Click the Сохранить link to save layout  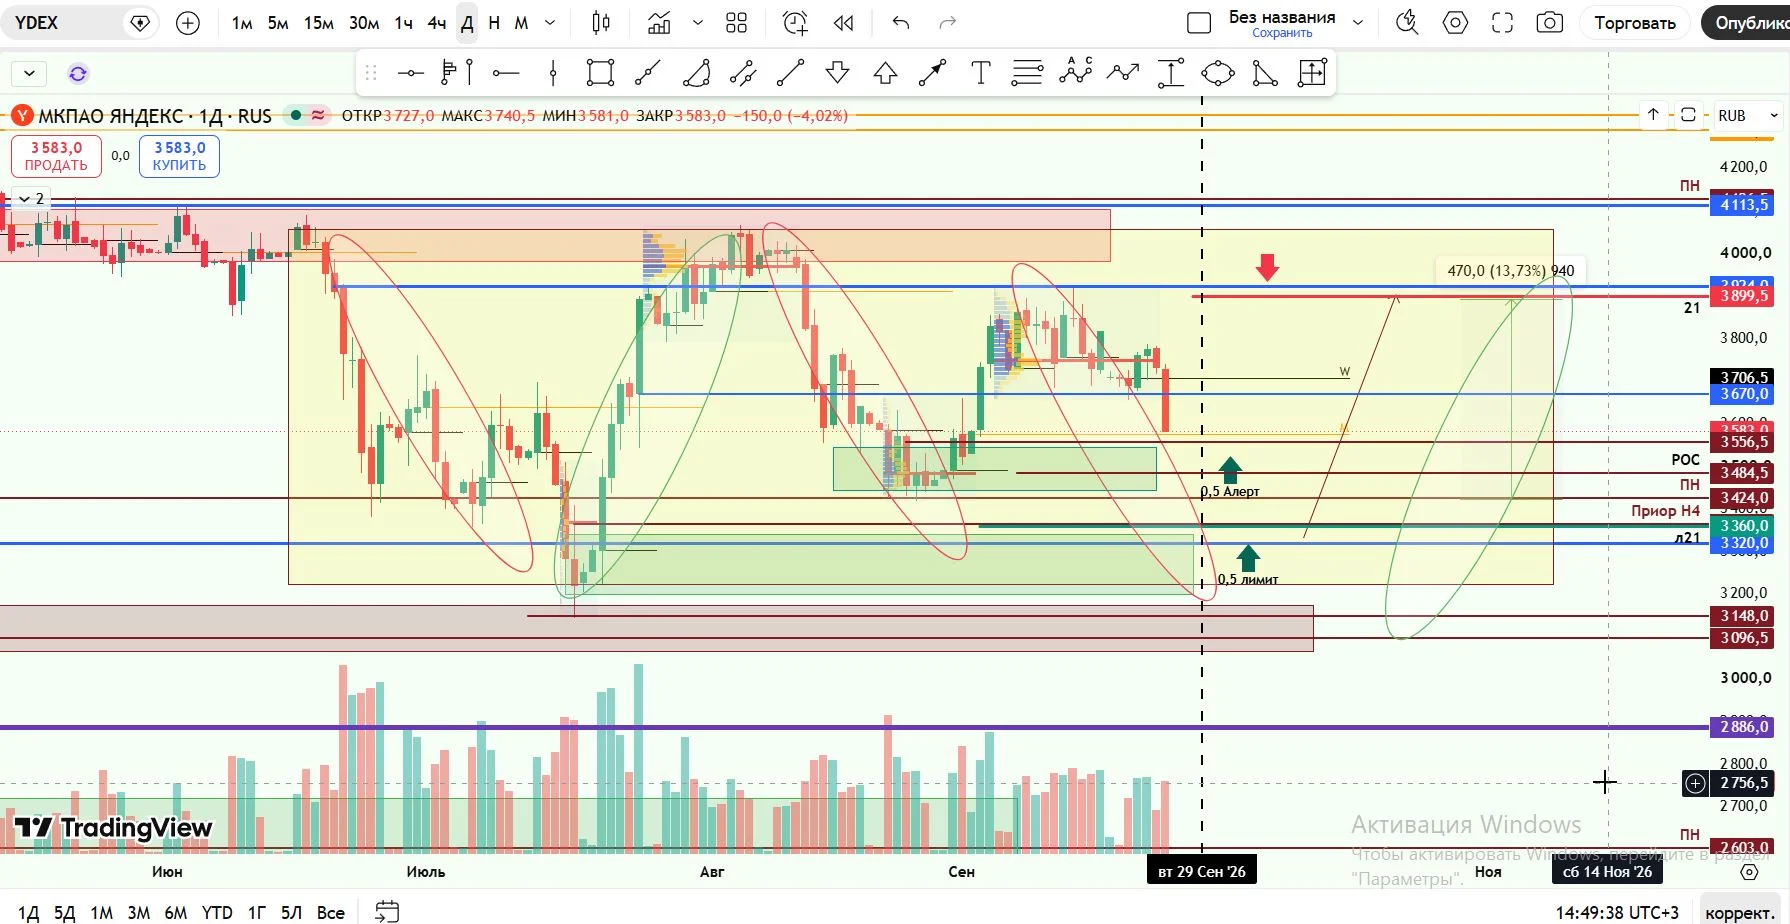(x=1282, y=33)
